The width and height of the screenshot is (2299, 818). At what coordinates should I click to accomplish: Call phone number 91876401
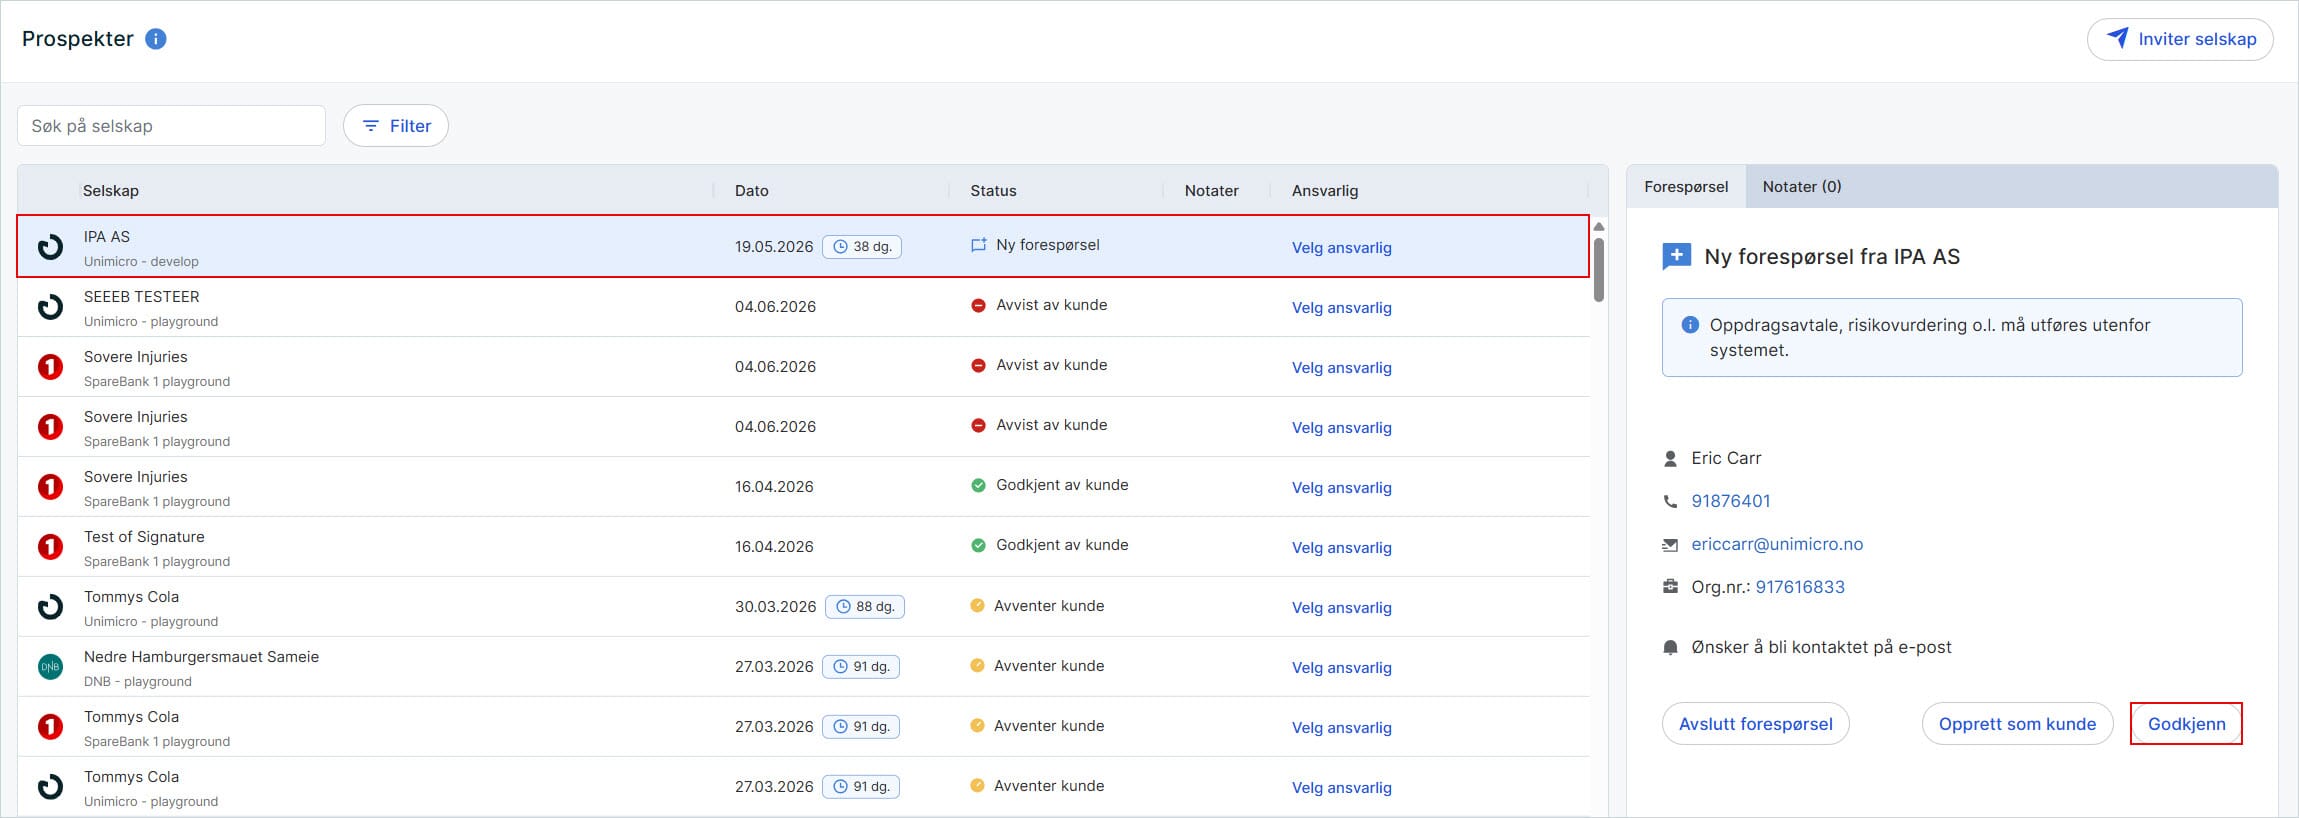tap(1730, 501)
